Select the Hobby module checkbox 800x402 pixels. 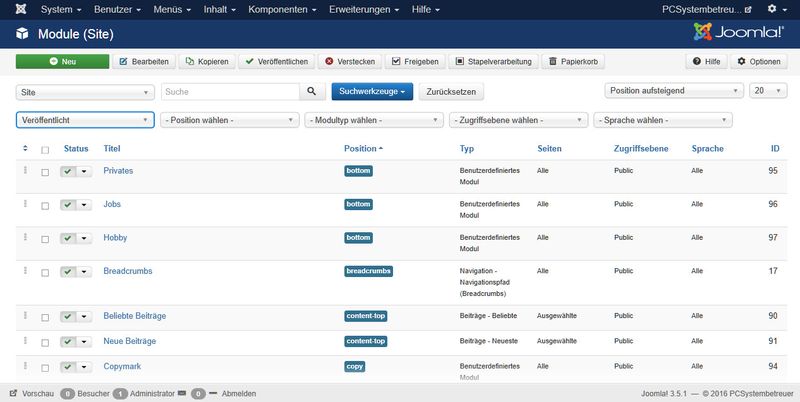[x=45, y=239]
